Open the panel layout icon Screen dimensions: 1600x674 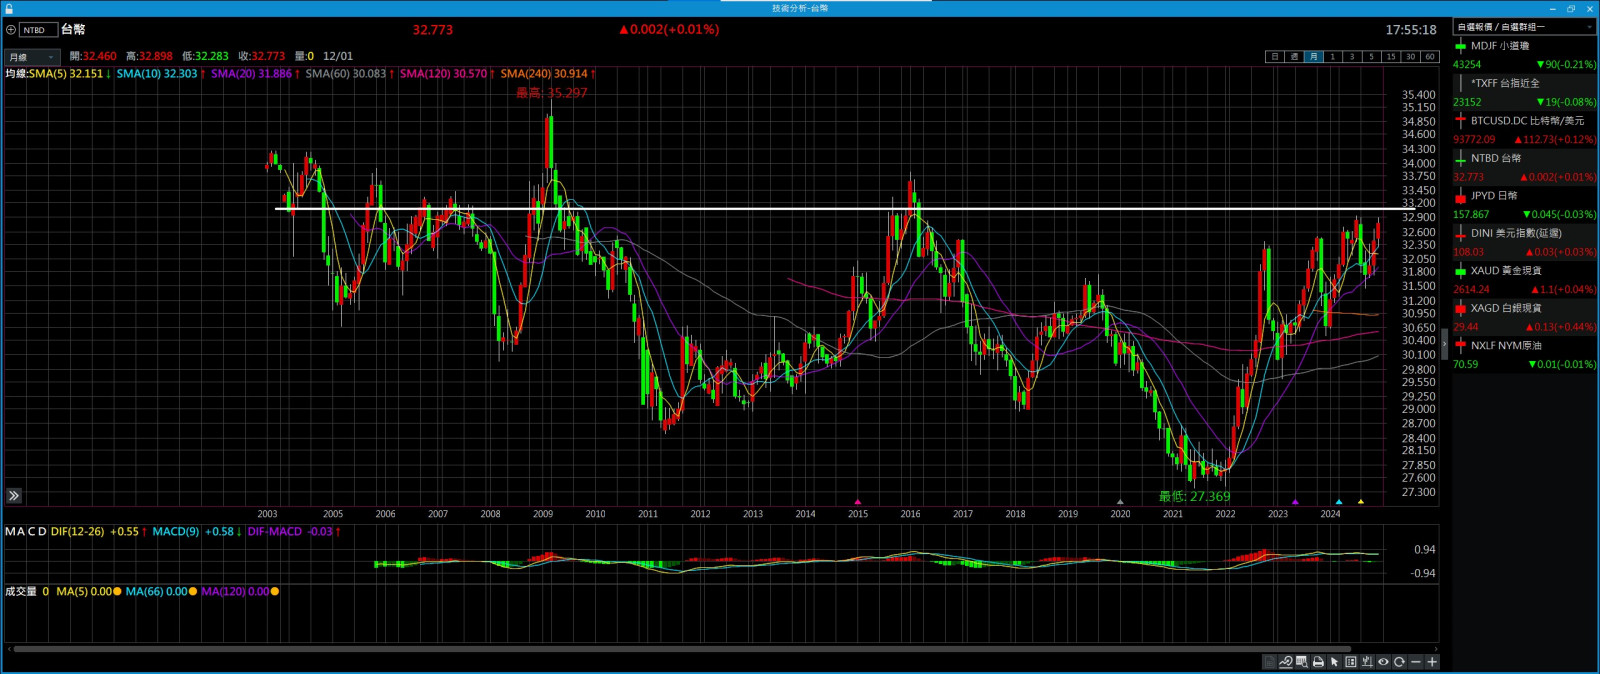click(x=1351, y=662)
